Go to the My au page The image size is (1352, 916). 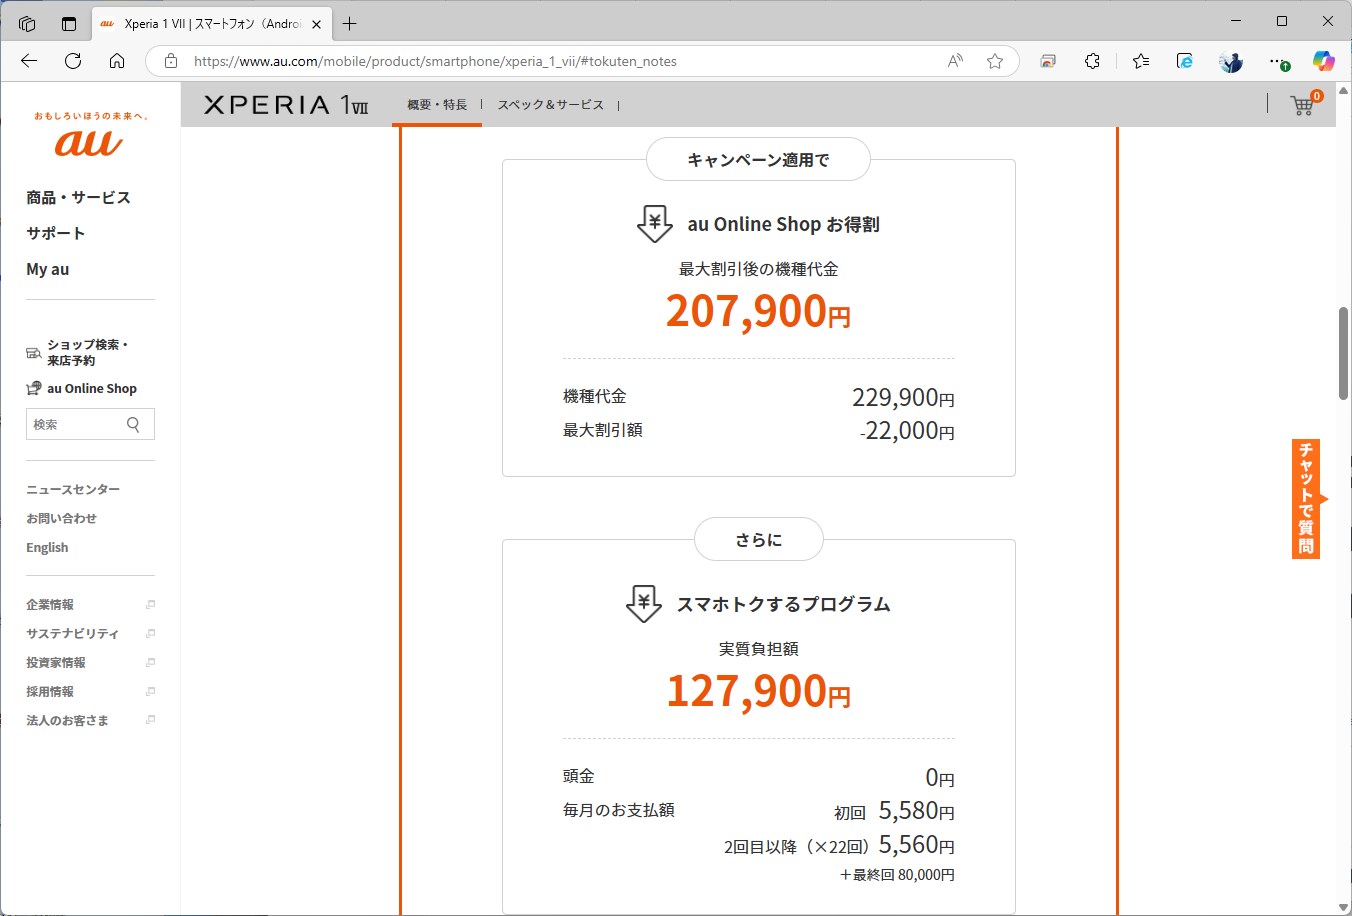[x=47, y=269]
